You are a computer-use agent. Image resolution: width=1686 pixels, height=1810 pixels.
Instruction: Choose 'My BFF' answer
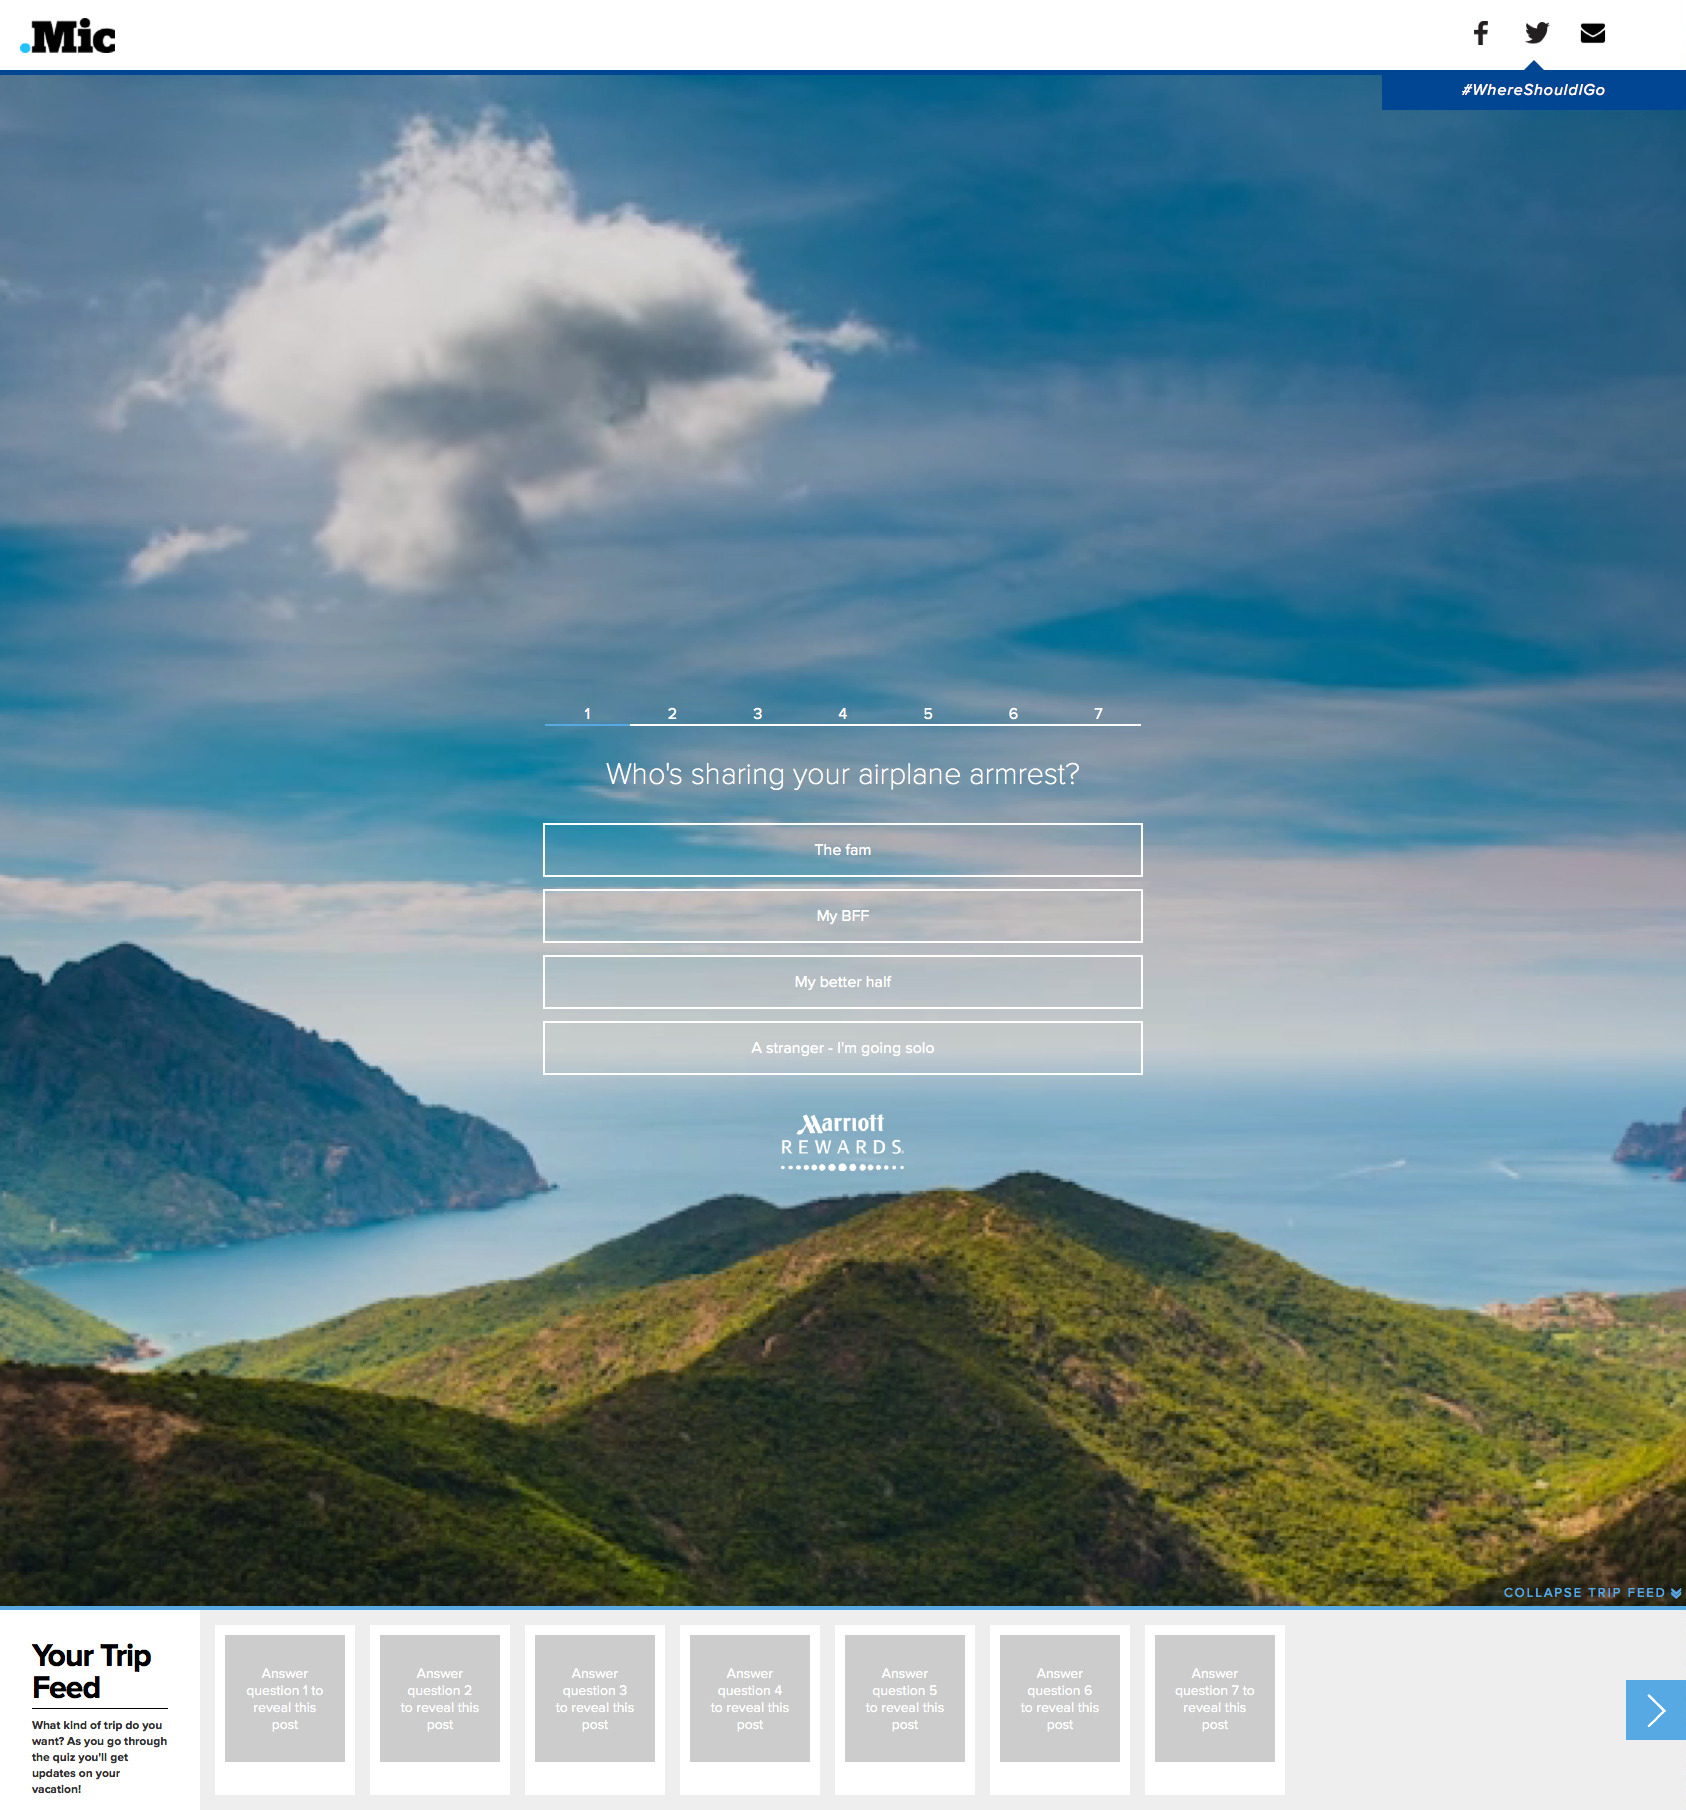[x=842, y=916]
